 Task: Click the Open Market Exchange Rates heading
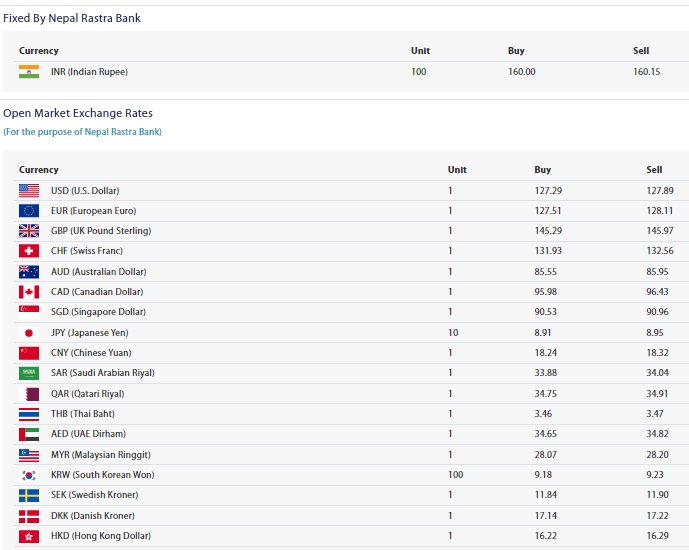pyautogui.click(x=78, y=114)
